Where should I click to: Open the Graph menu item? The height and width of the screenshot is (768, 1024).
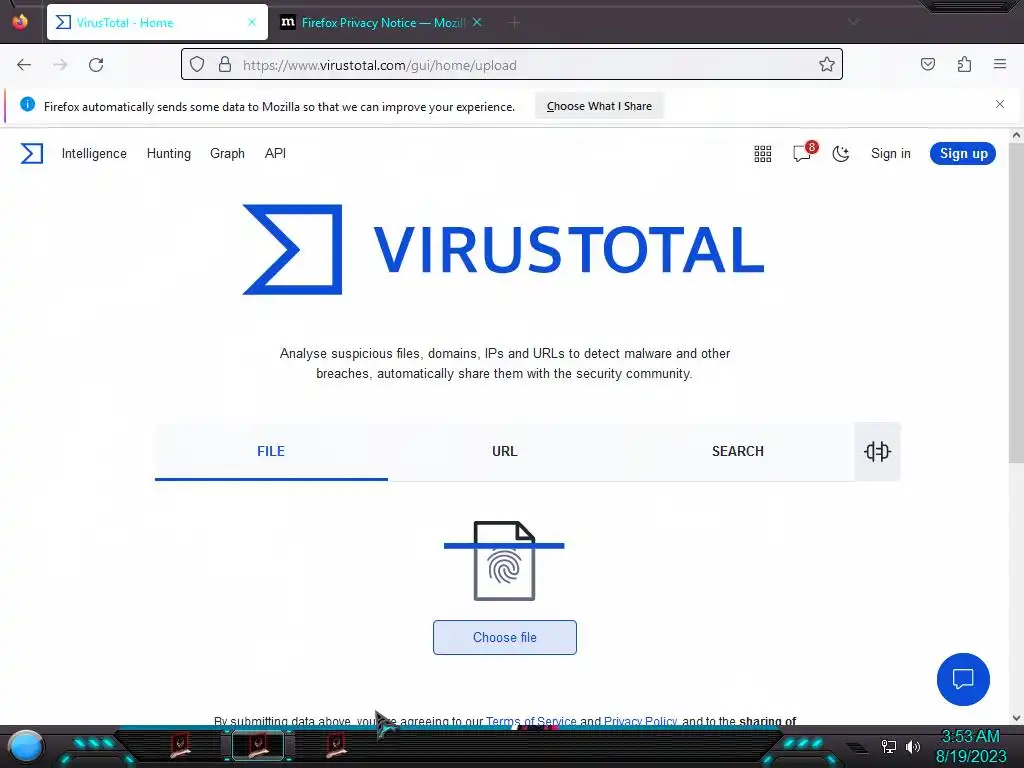(227, 153)
